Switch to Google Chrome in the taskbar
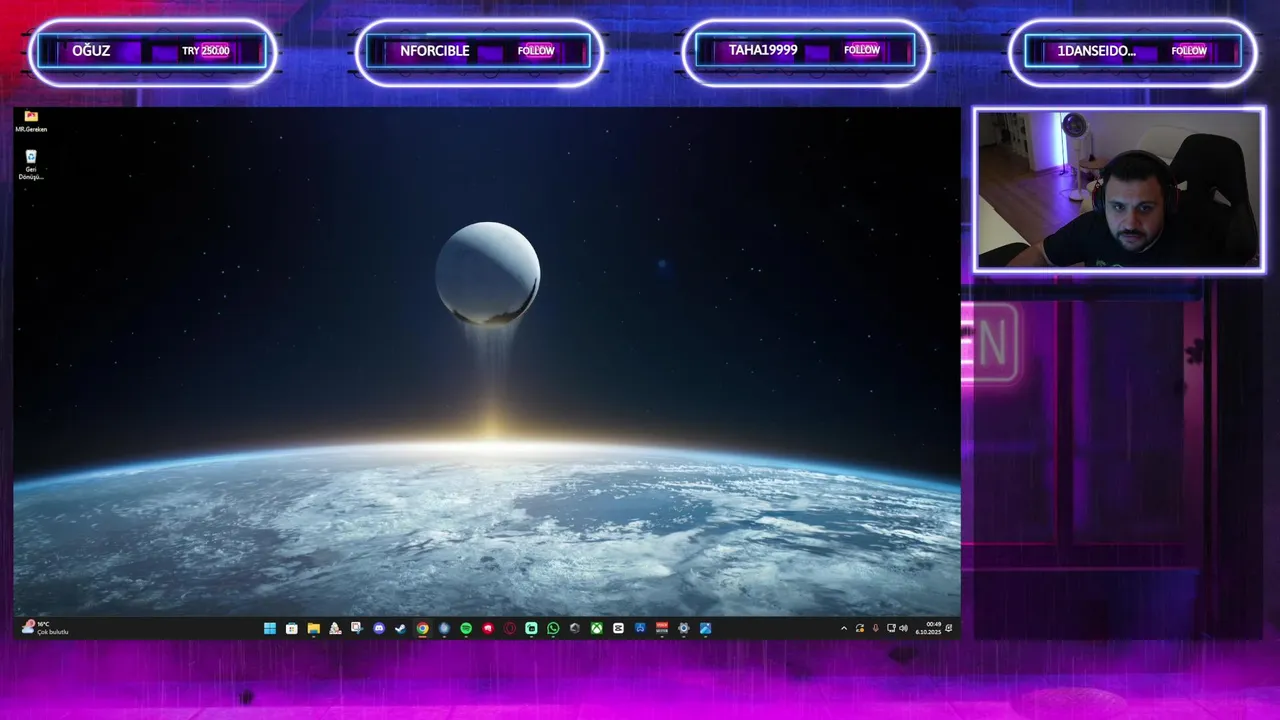The height and width of the screenshot is (720, 1280). click(422, 628)
